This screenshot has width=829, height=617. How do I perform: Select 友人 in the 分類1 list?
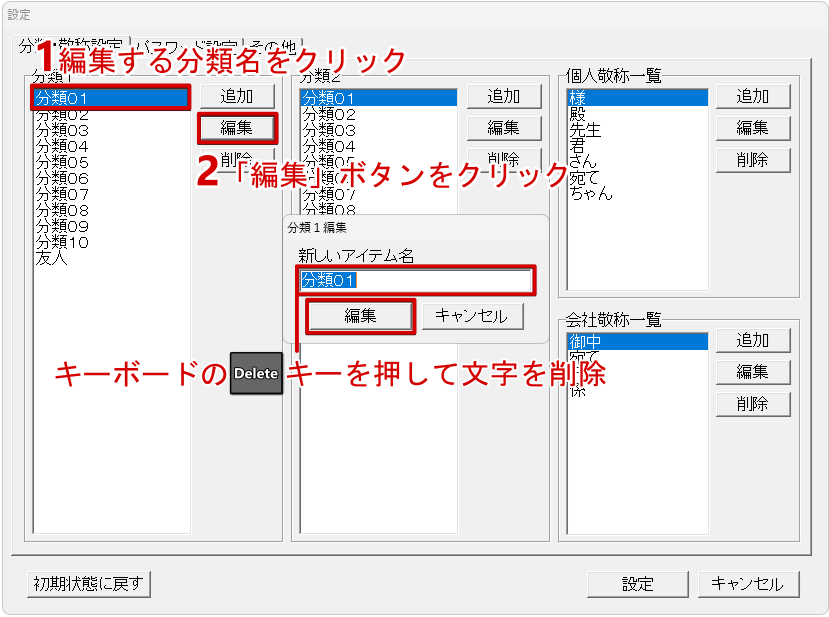[51, 259]
